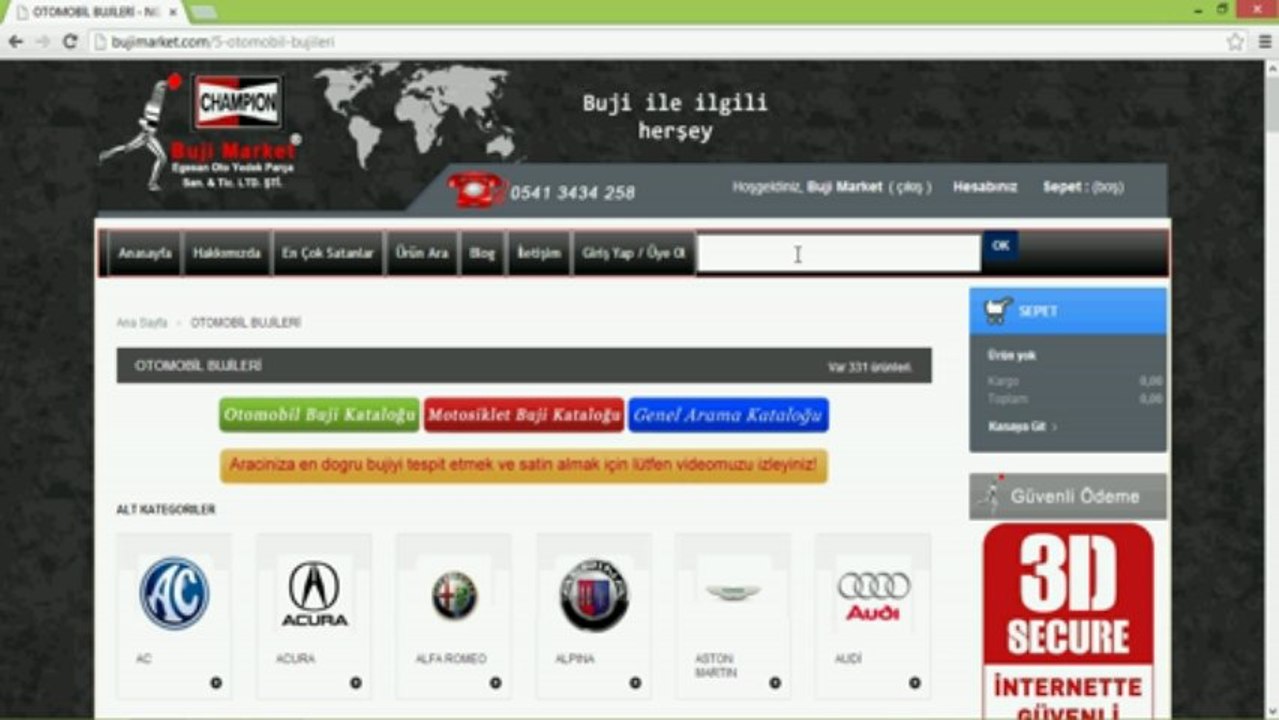This screenshot has height=720, width=1279.
Task: Open a new browser tab
Action: tap(203, 11)
